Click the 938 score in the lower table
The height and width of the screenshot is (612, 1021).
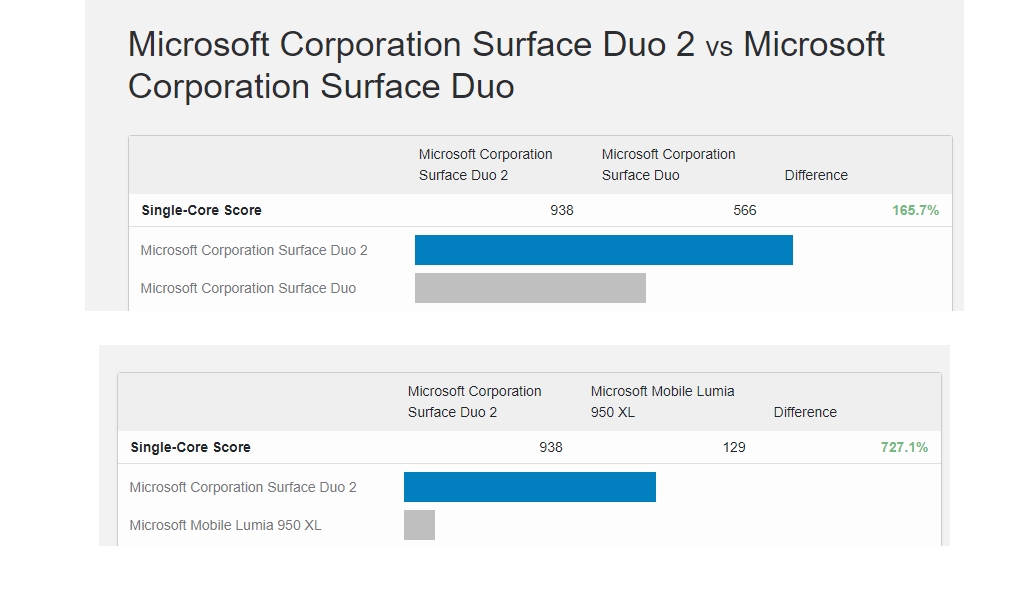point(550,447)
